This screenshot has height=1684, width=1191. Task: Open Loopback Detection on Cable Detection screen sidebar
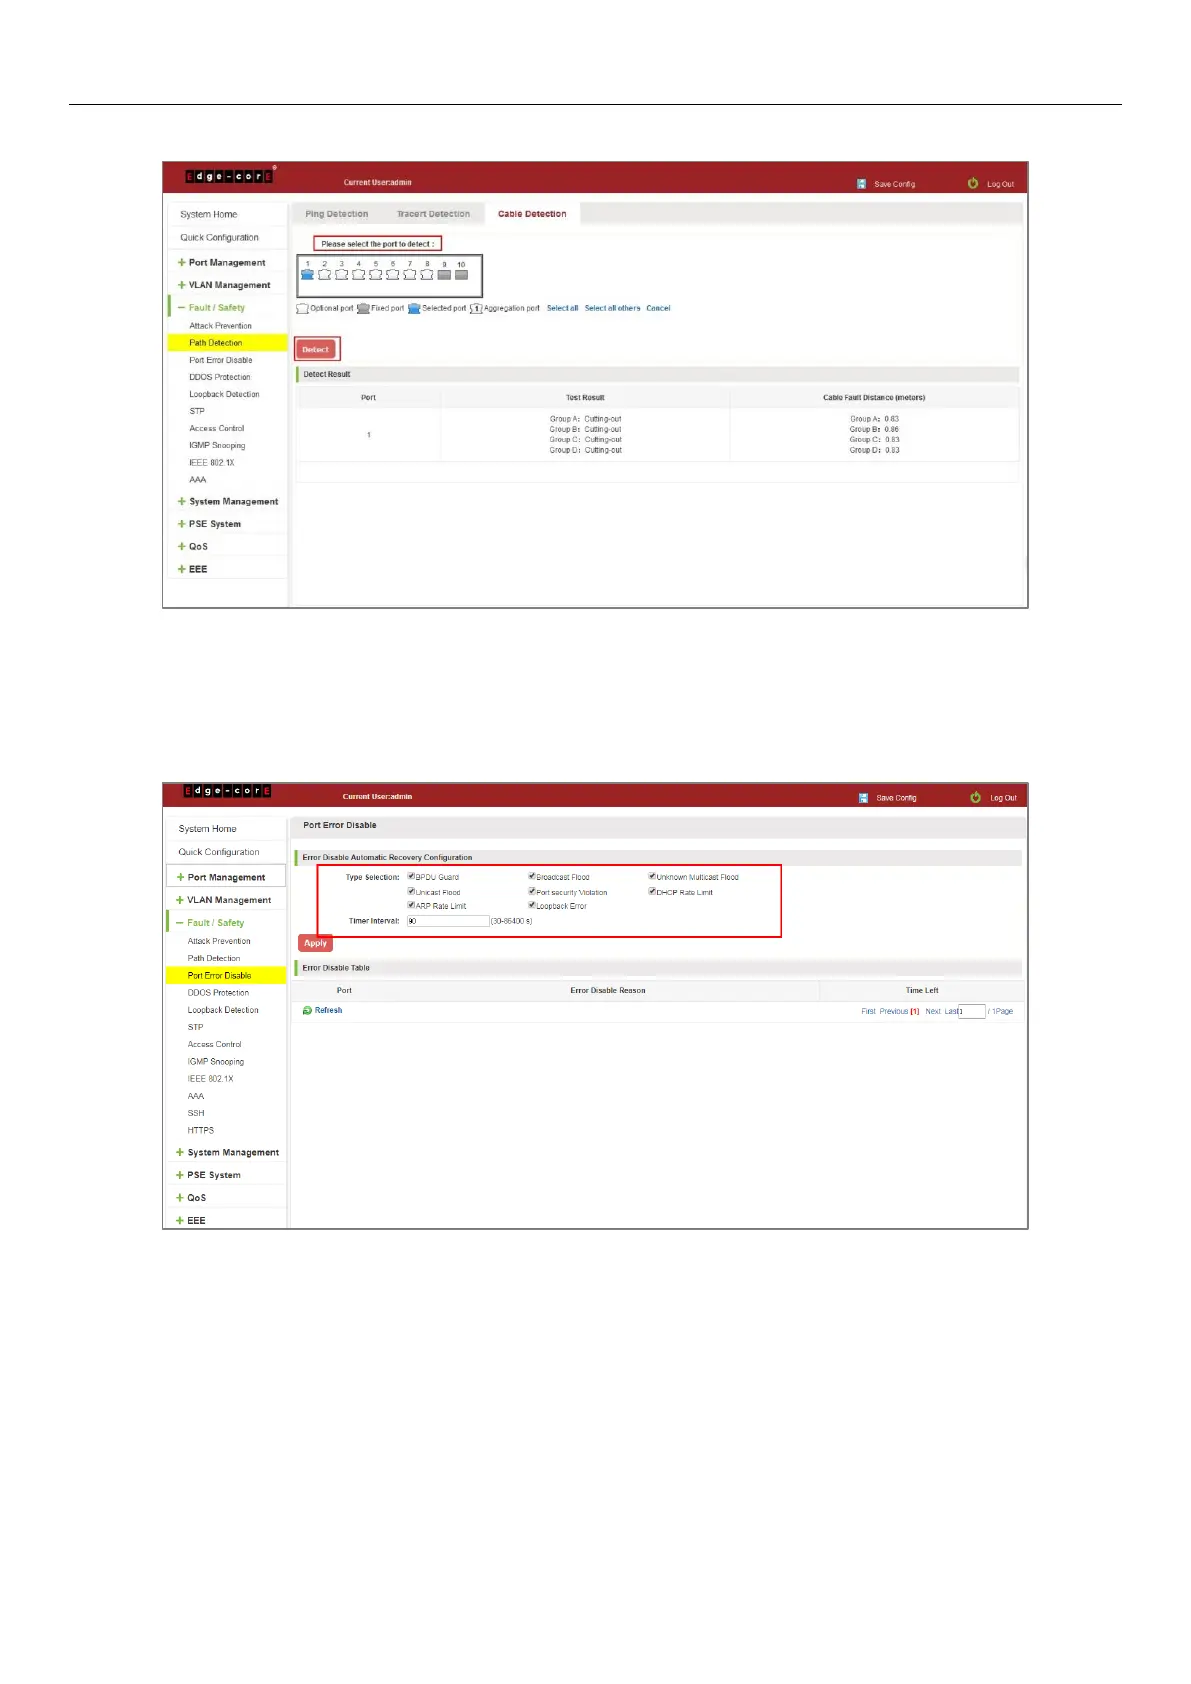click(x=224, y=395)
